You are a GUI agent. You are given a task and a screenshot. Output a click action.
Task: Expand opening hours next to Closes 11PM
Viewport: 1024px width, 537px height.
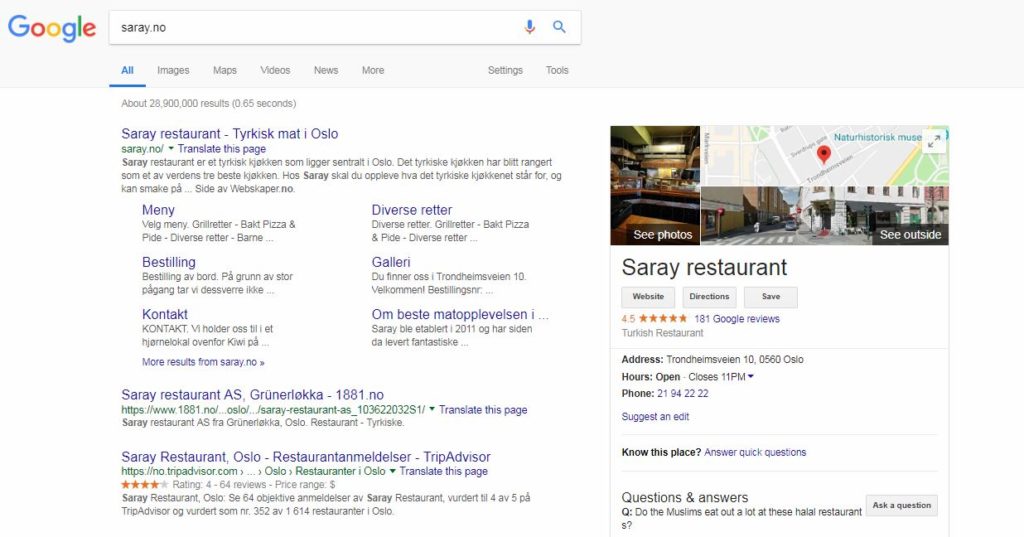point(750,377)
